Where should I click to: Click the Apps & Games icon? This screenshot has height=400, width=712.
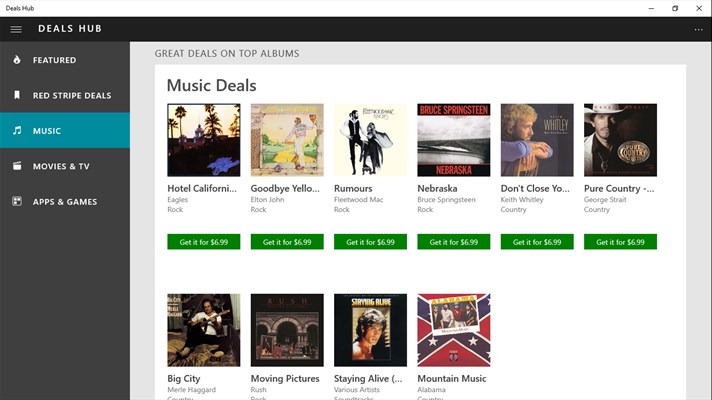[16, 201]
